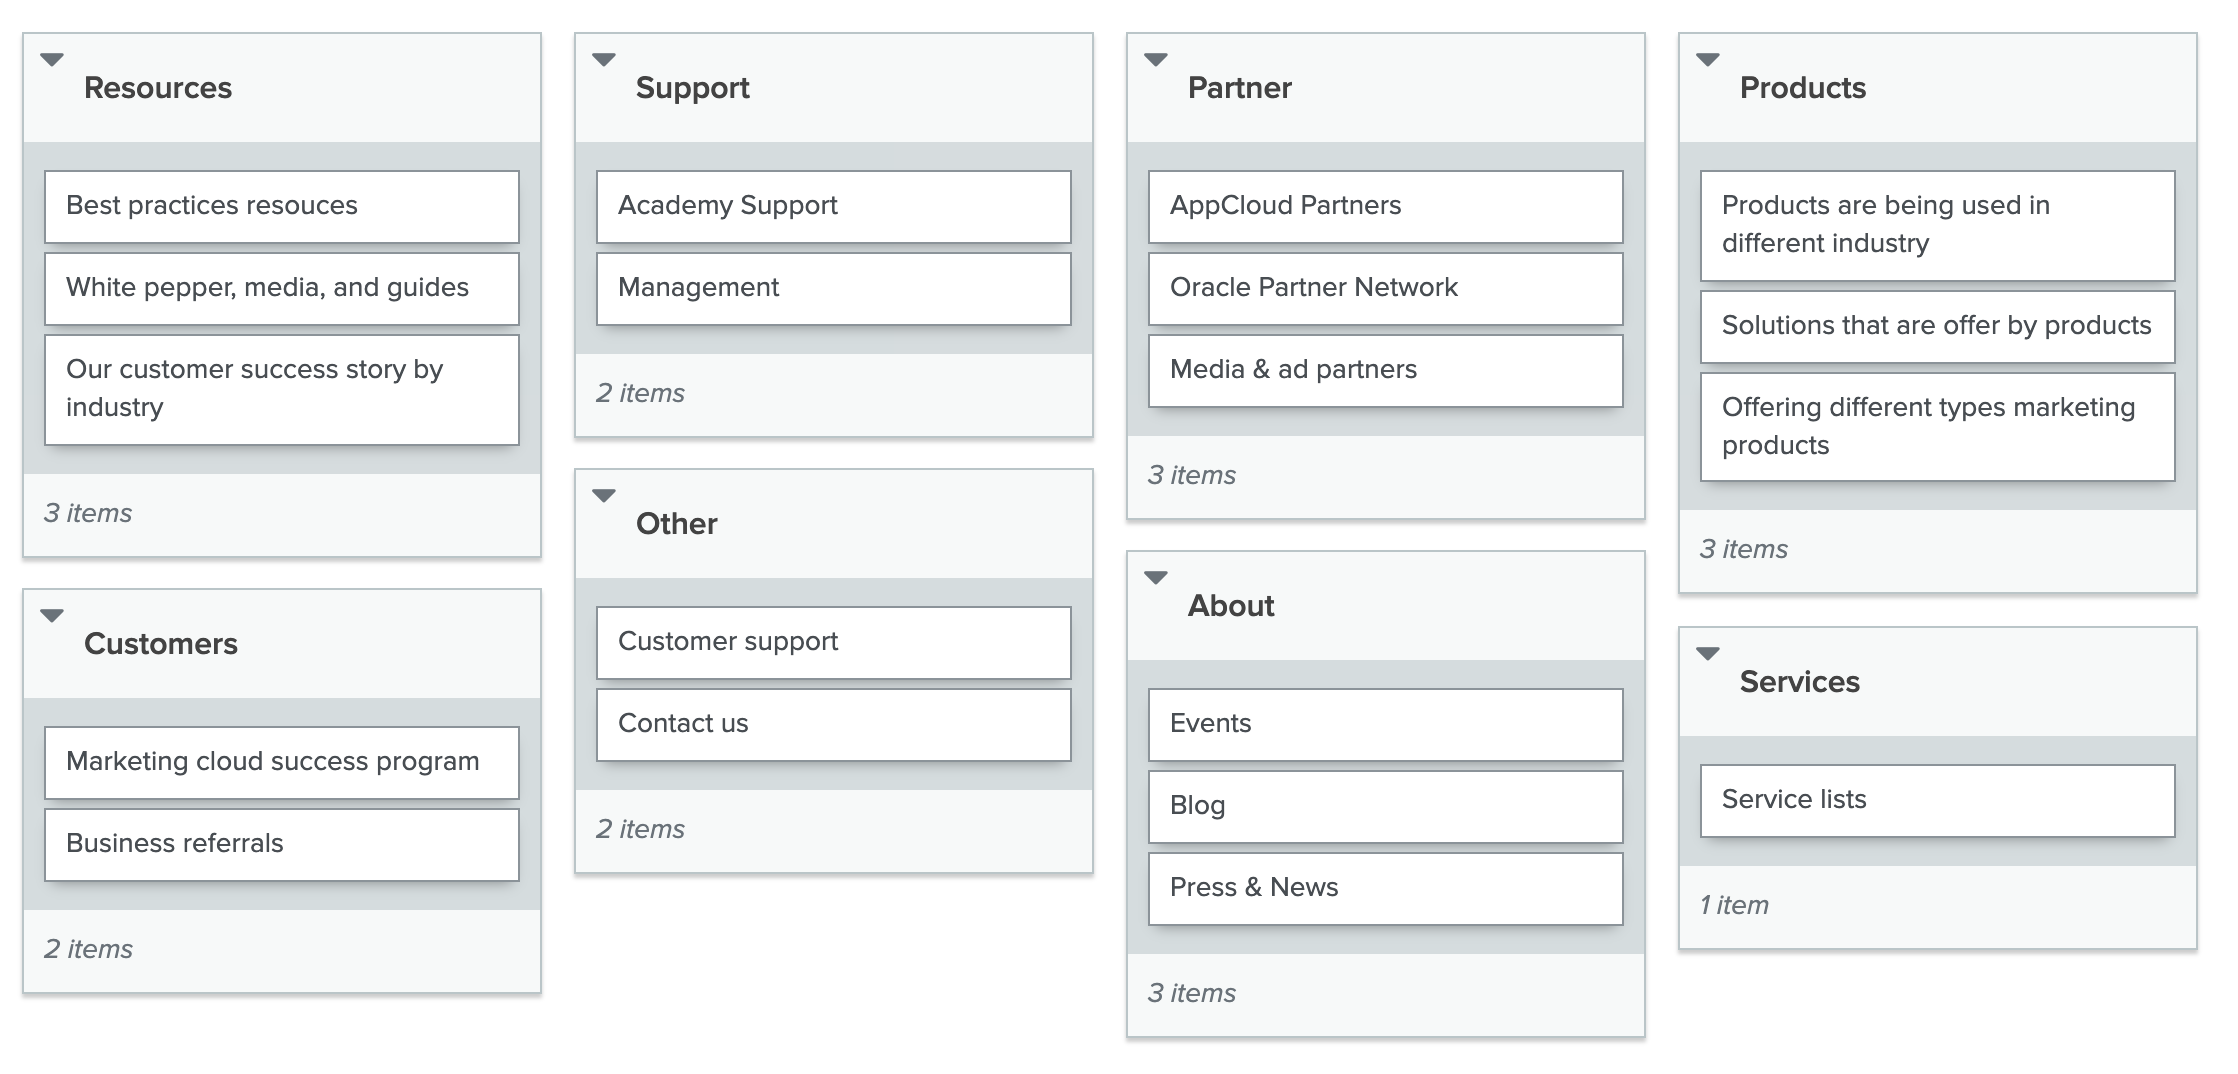Collapse the Resources category
The image size is (2238, 1074).
point(52,60)
